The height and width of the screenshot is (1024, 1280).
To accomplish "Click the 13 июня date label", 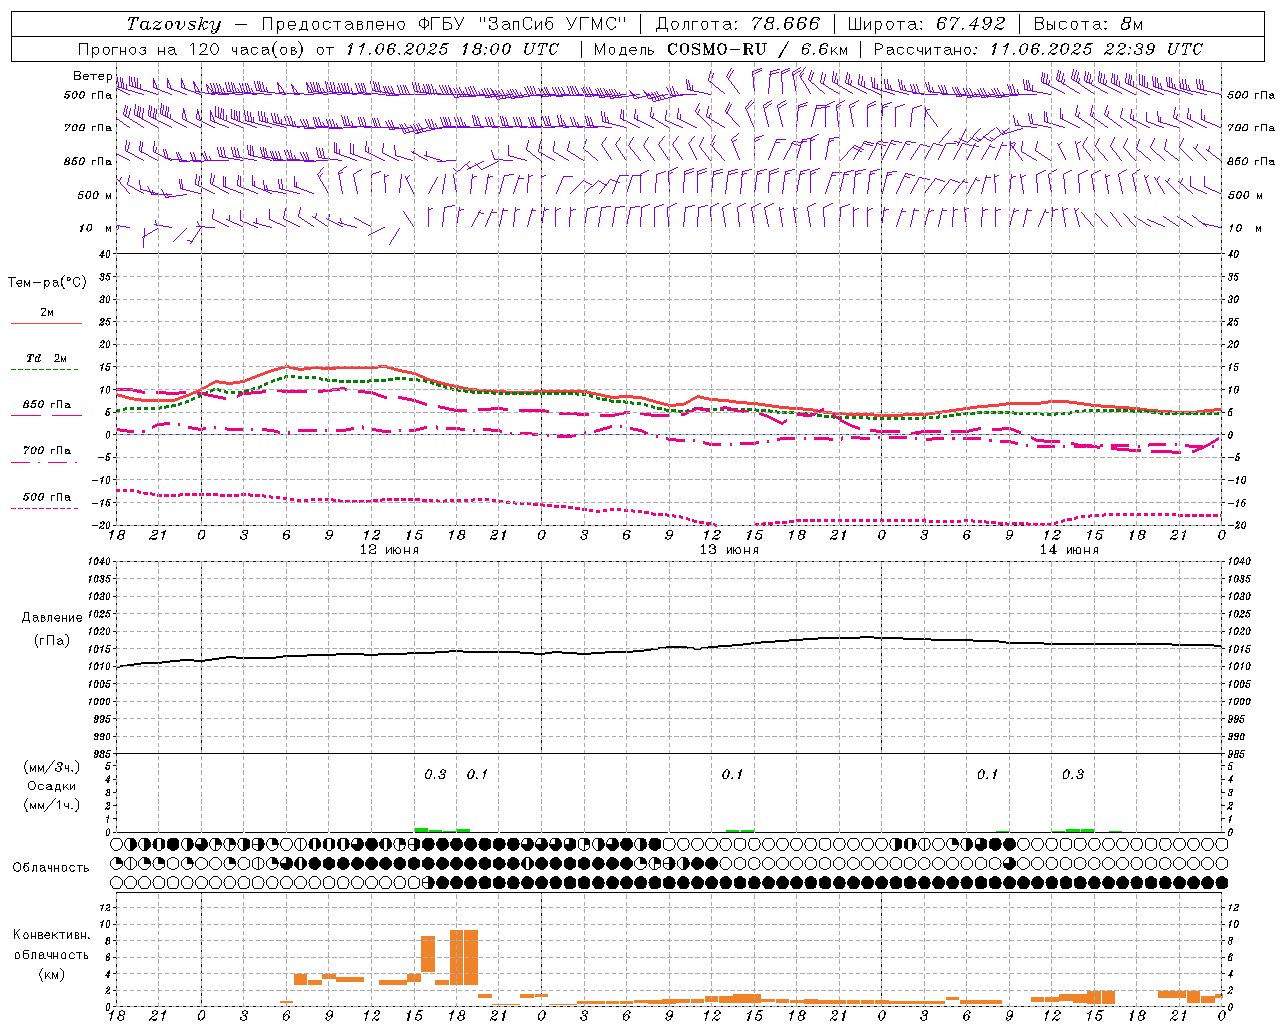I will coord(729,550).
